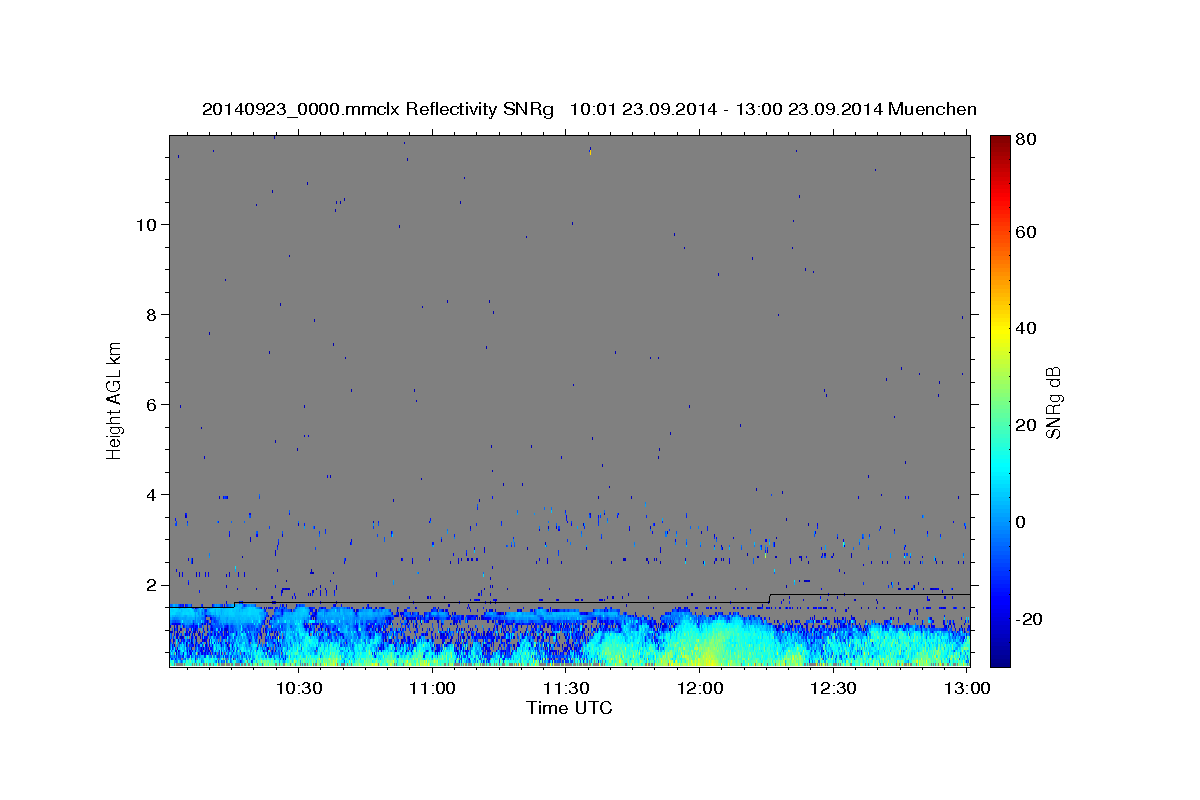This screenshot has width=1200, height=800.
Task: Click the 12:00 time tick label
Action: (699, 688)
